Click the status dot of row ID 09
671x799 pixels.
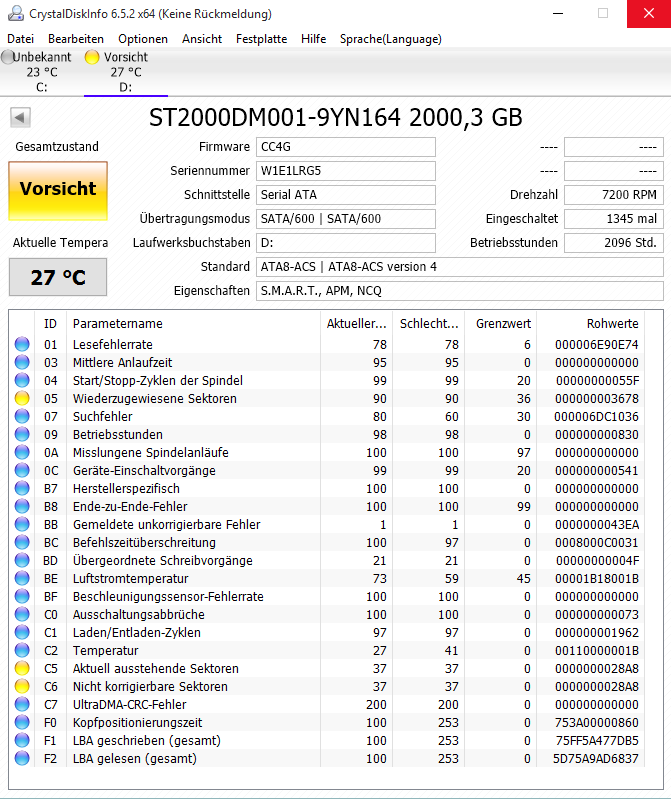22,434
